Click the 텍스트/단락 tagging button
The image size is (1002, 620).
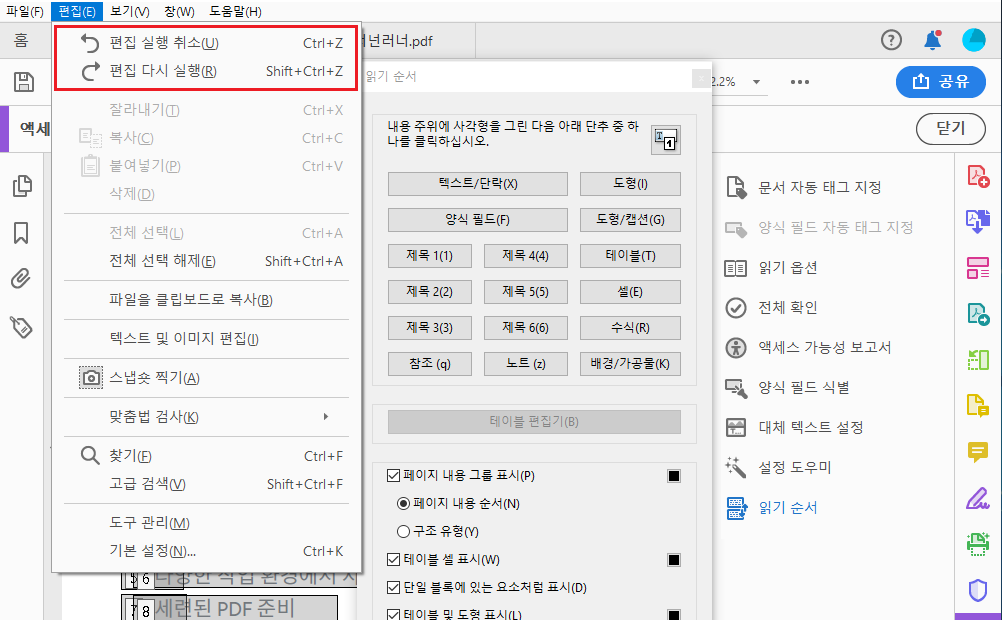pos(477,184)
